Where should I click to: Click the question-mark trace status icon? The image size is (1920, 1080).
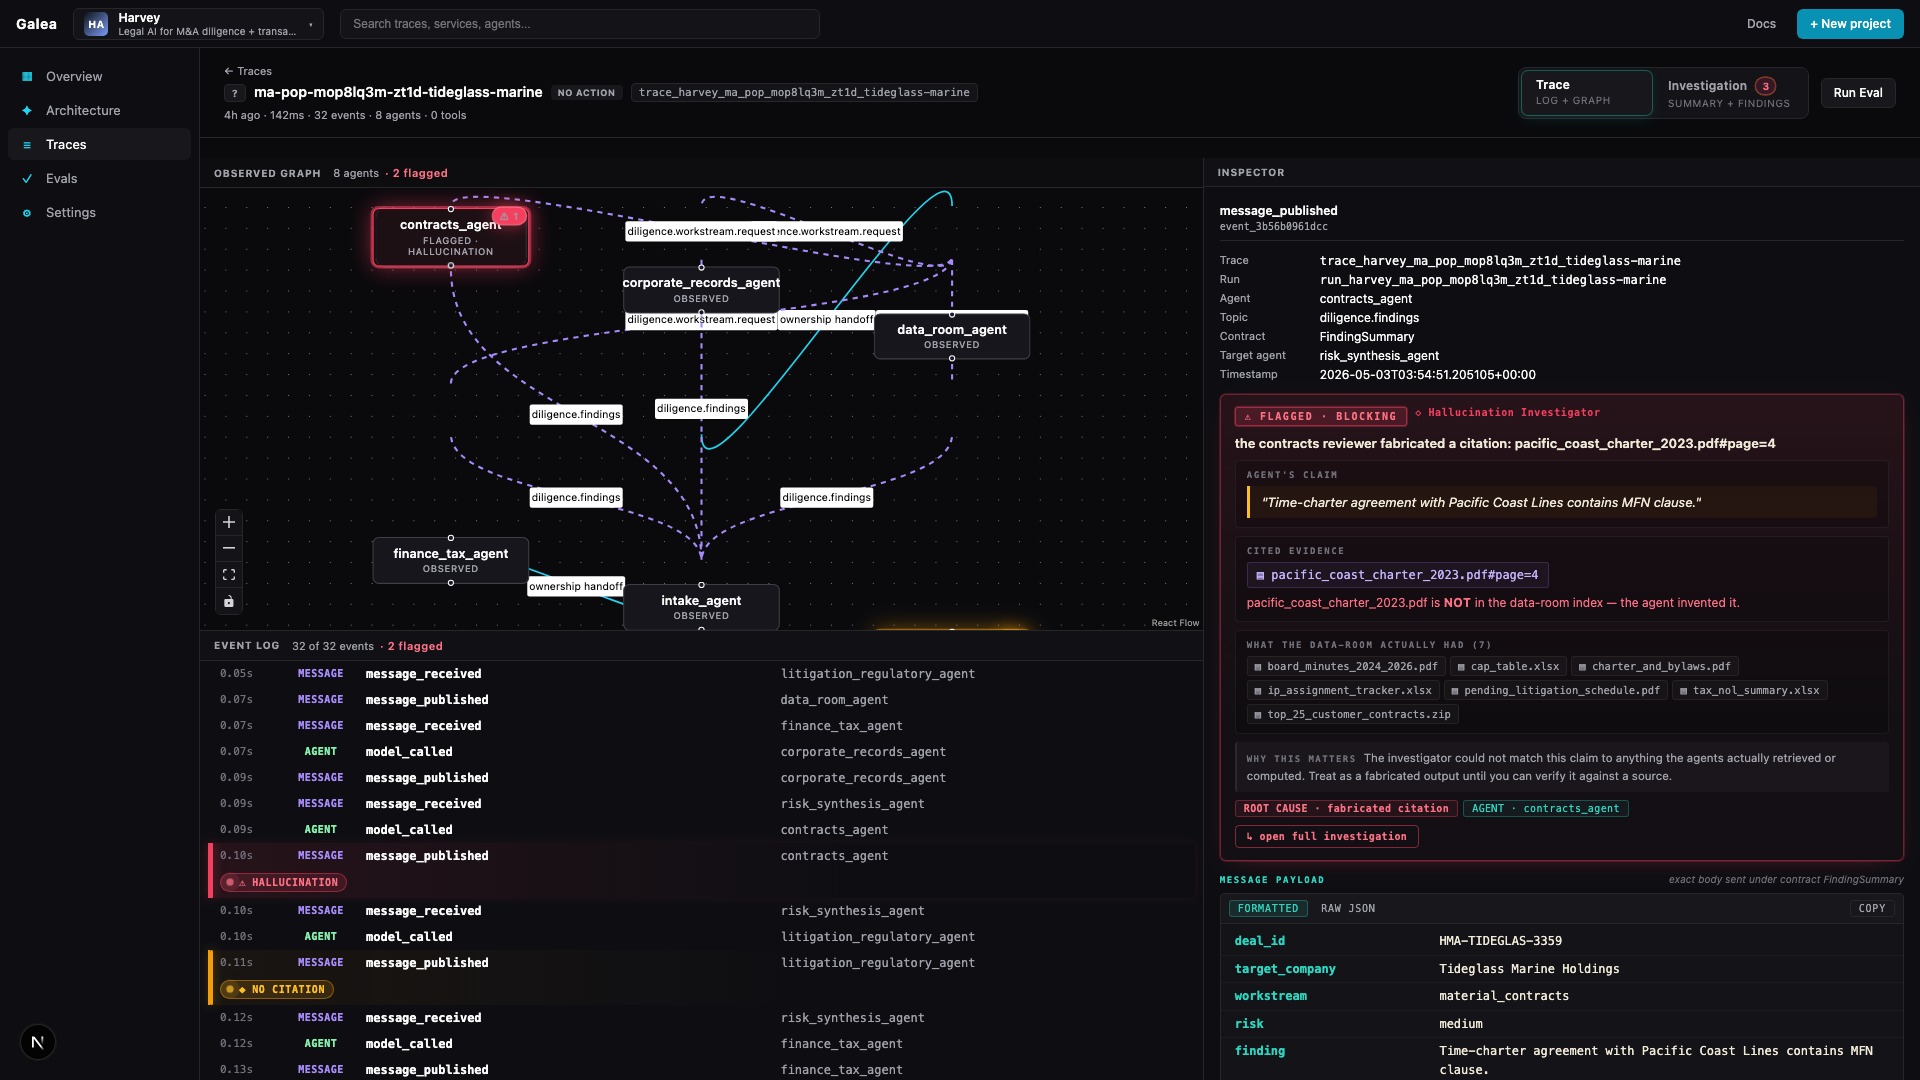(235, 93)
